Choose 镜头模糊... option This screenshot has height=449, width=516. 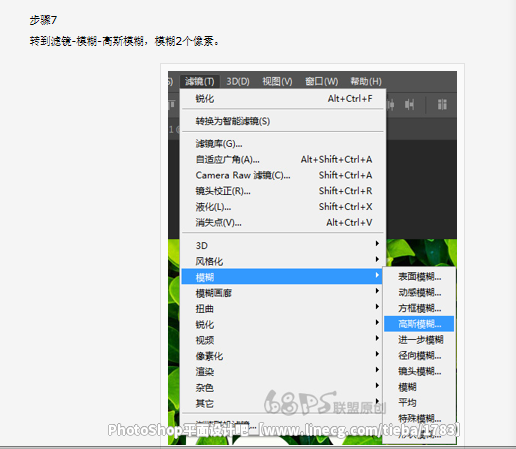(419, 371)
